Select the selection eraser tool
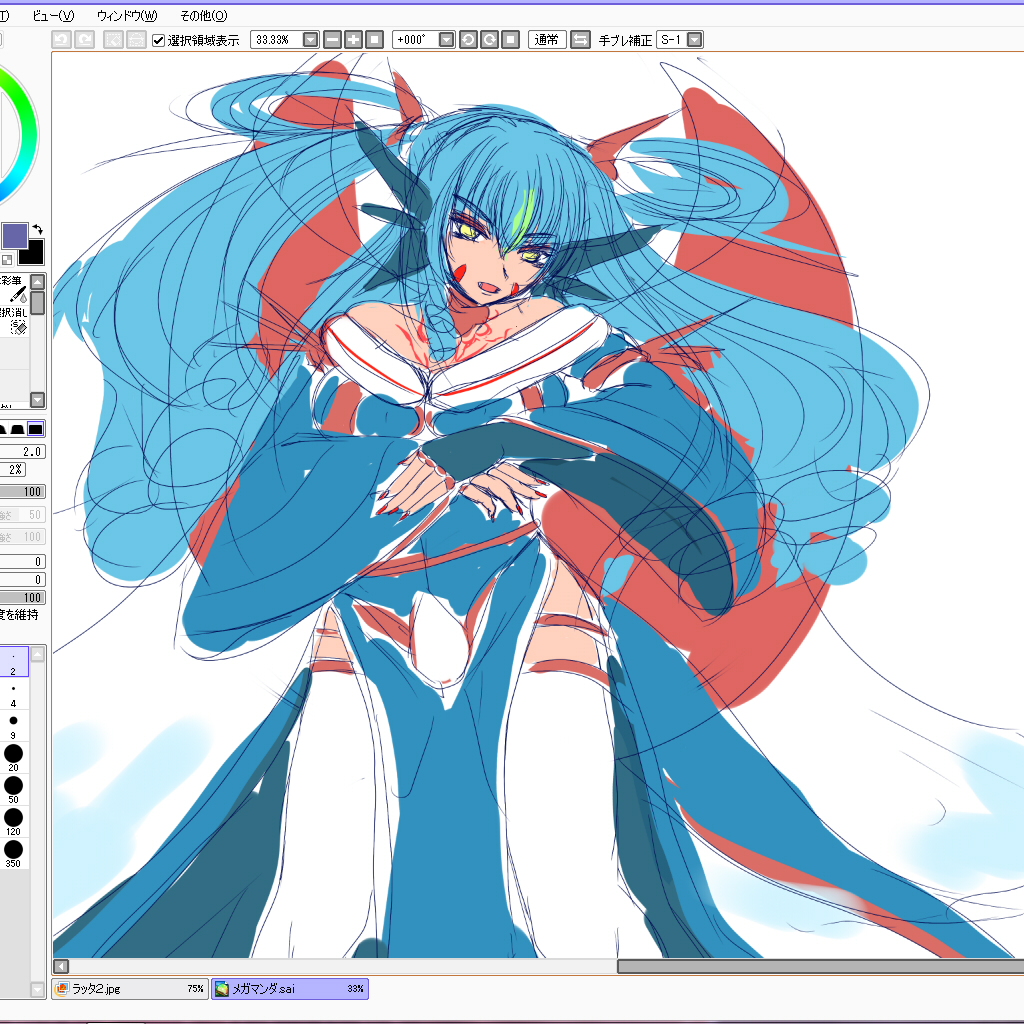The height and width of the screenshot is (1024, 1024). [x=14, y=321]
